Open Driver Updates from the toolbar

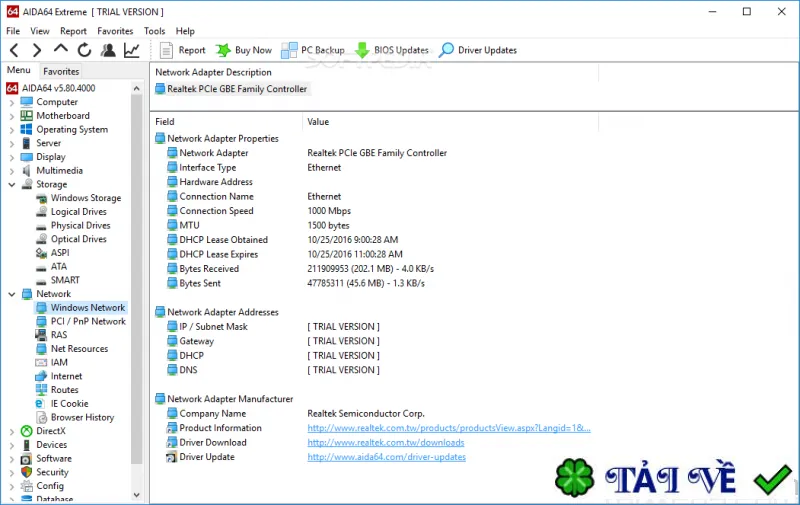478,50
